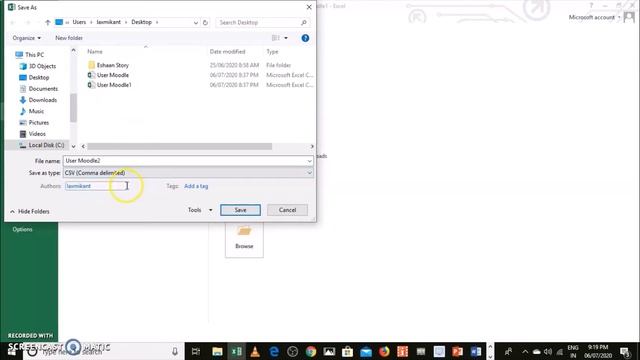Open Microsoft Edge from the taskbar
The height and width of the screenshot is (360, 640).
pos(274,351)
